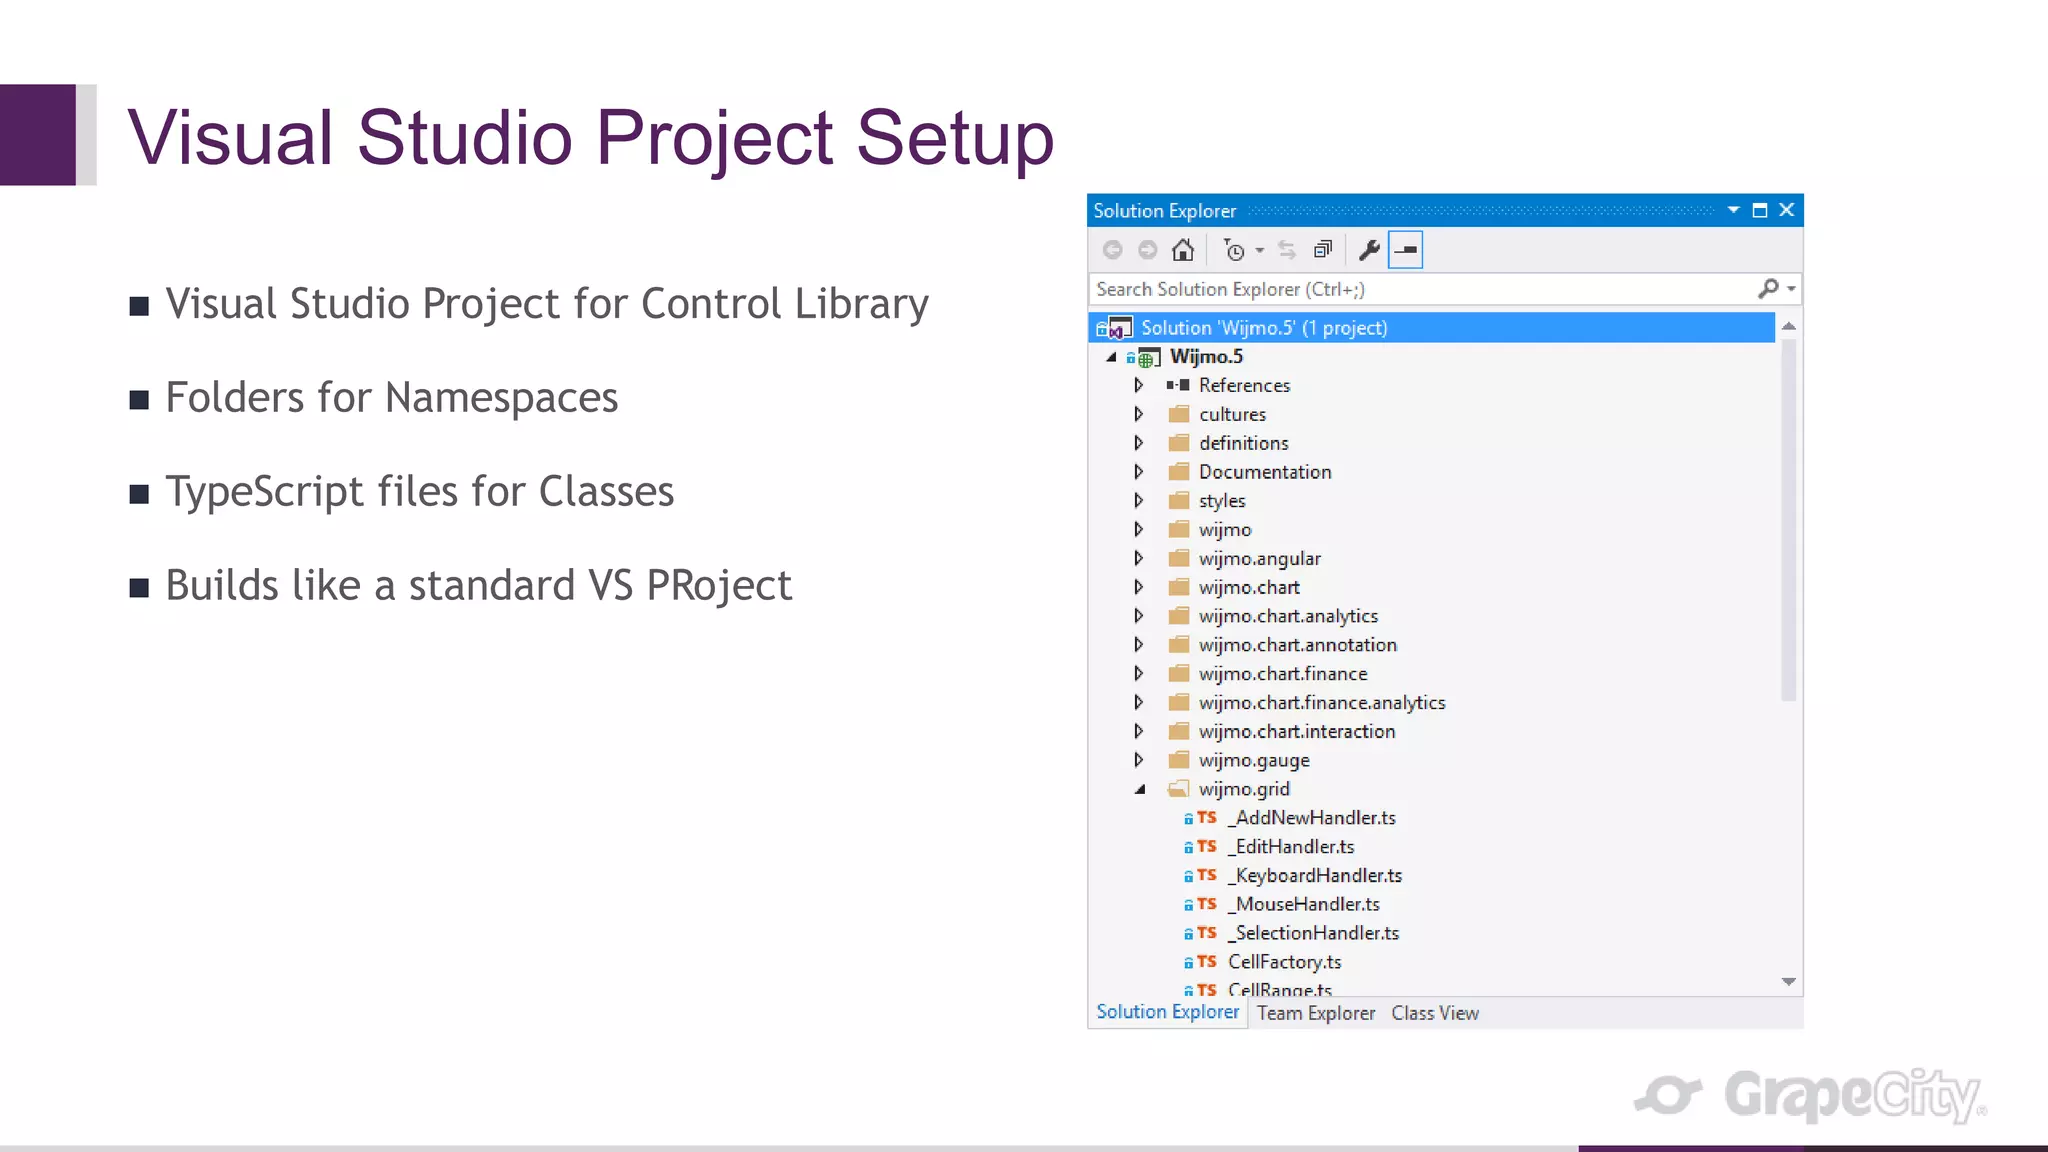Image resolution: width=2048 pixels, height=1152 pixels.
Task: Expand the wijmo.gauge folder
Action: 1138,760
